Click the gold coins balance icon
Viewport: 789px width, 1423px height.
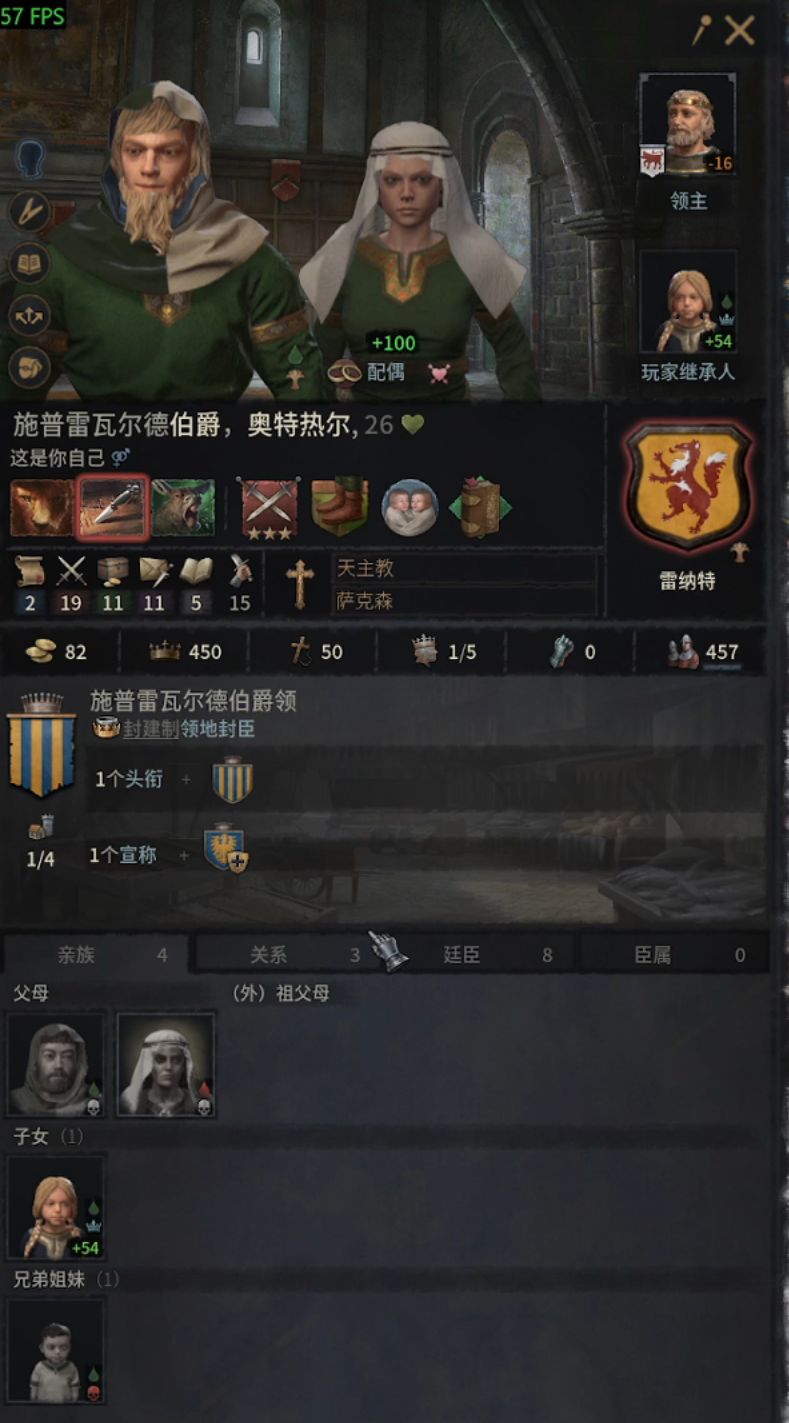point(40,652)
